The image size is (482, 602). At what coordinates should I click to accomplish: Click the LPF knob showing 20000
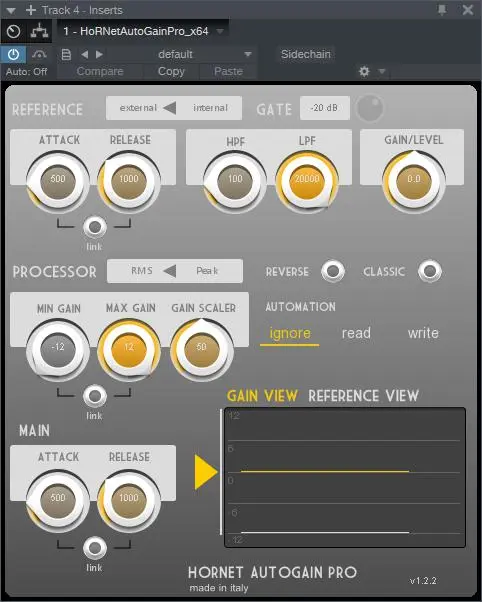tap(307, 181)
